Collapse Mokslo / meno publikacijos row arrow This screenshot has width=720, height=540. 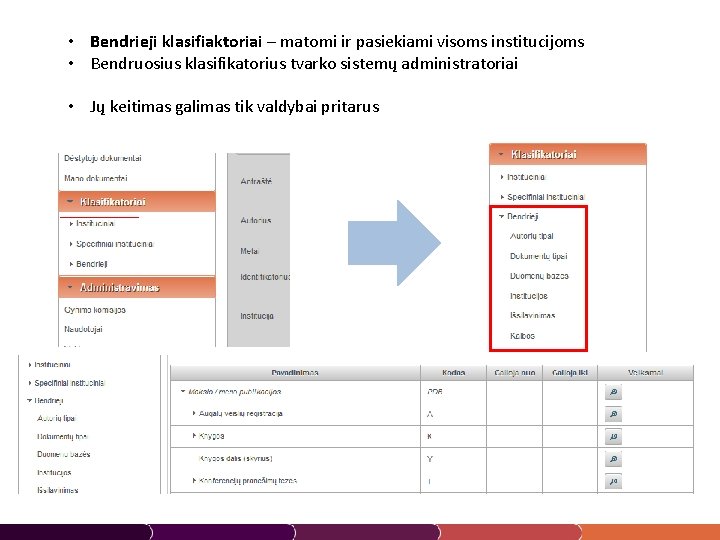coord(183,392)
